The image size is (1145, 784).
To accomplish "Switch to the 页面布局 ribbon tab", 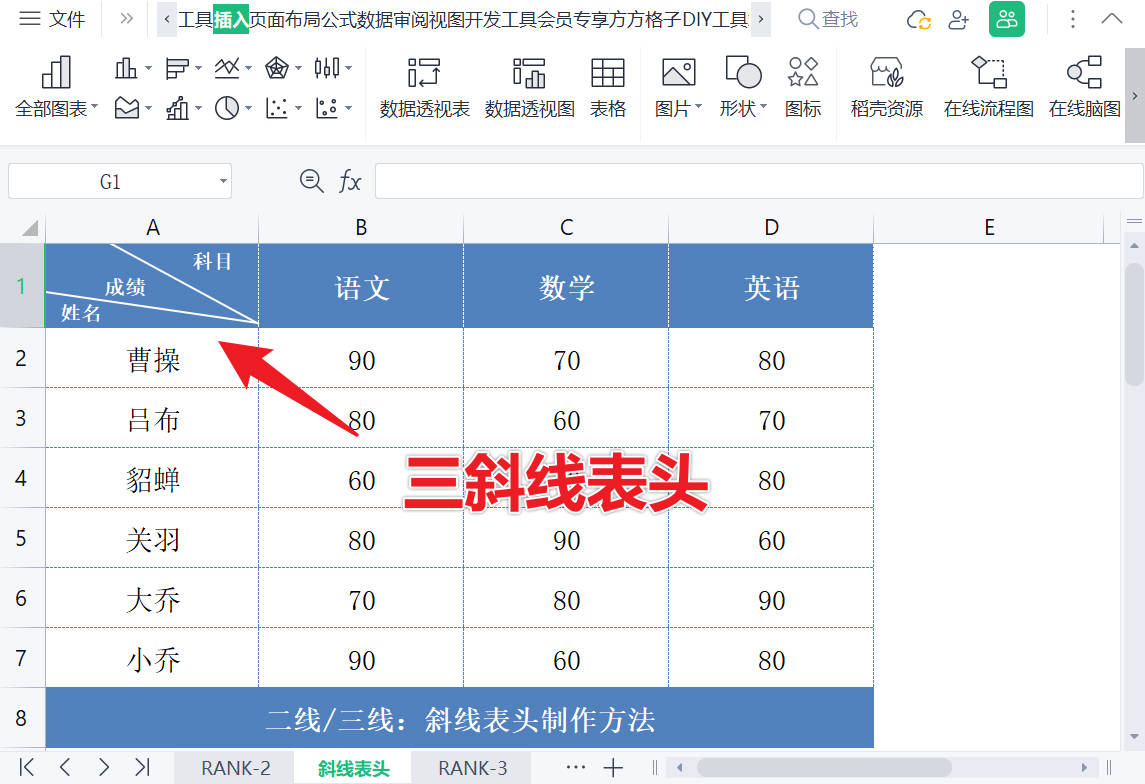I will (x=285, y=19).
